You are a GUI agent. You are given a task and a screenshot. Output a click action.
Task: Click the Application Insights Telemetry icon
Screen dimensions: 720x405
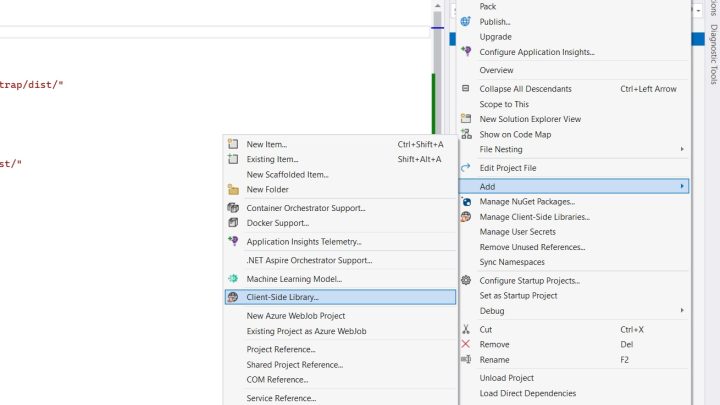click(x=233, y=241)
